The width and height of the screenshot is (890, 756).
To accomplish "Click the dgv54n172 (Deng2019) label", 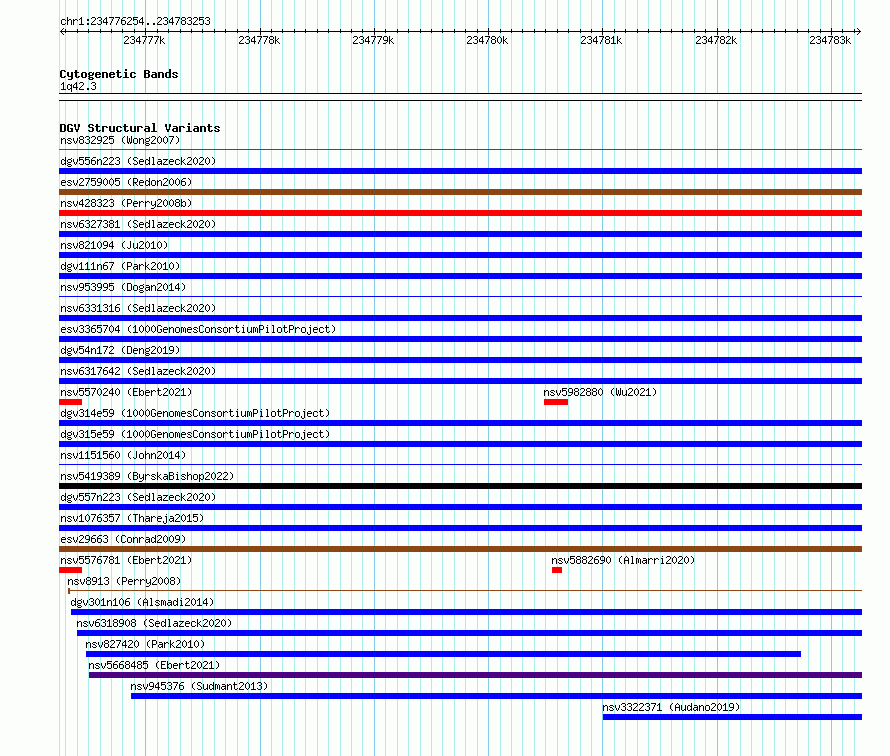I will click(120, 350).
